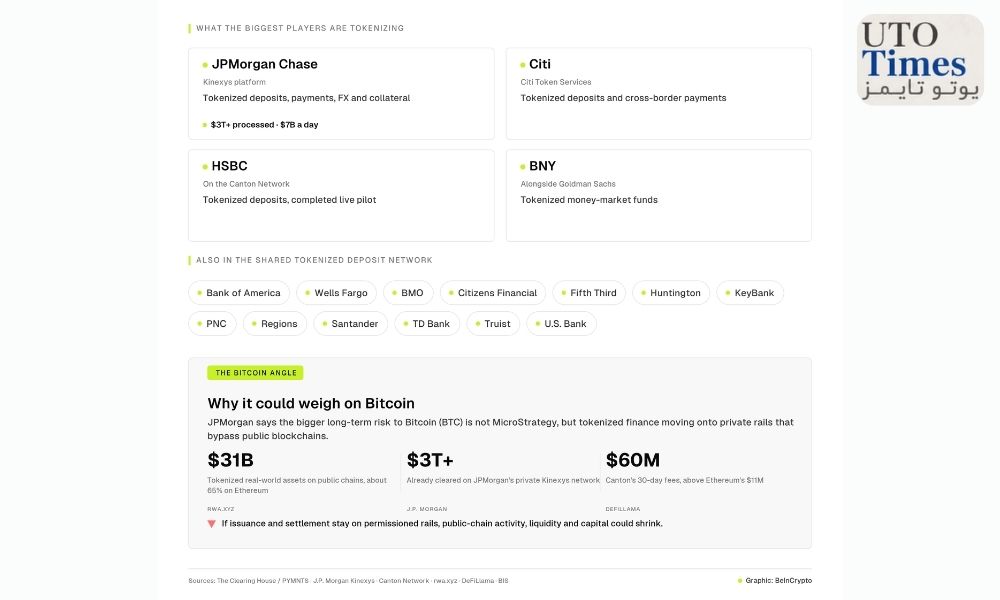Click the RWA.XYZ source label

coord(221,509)
